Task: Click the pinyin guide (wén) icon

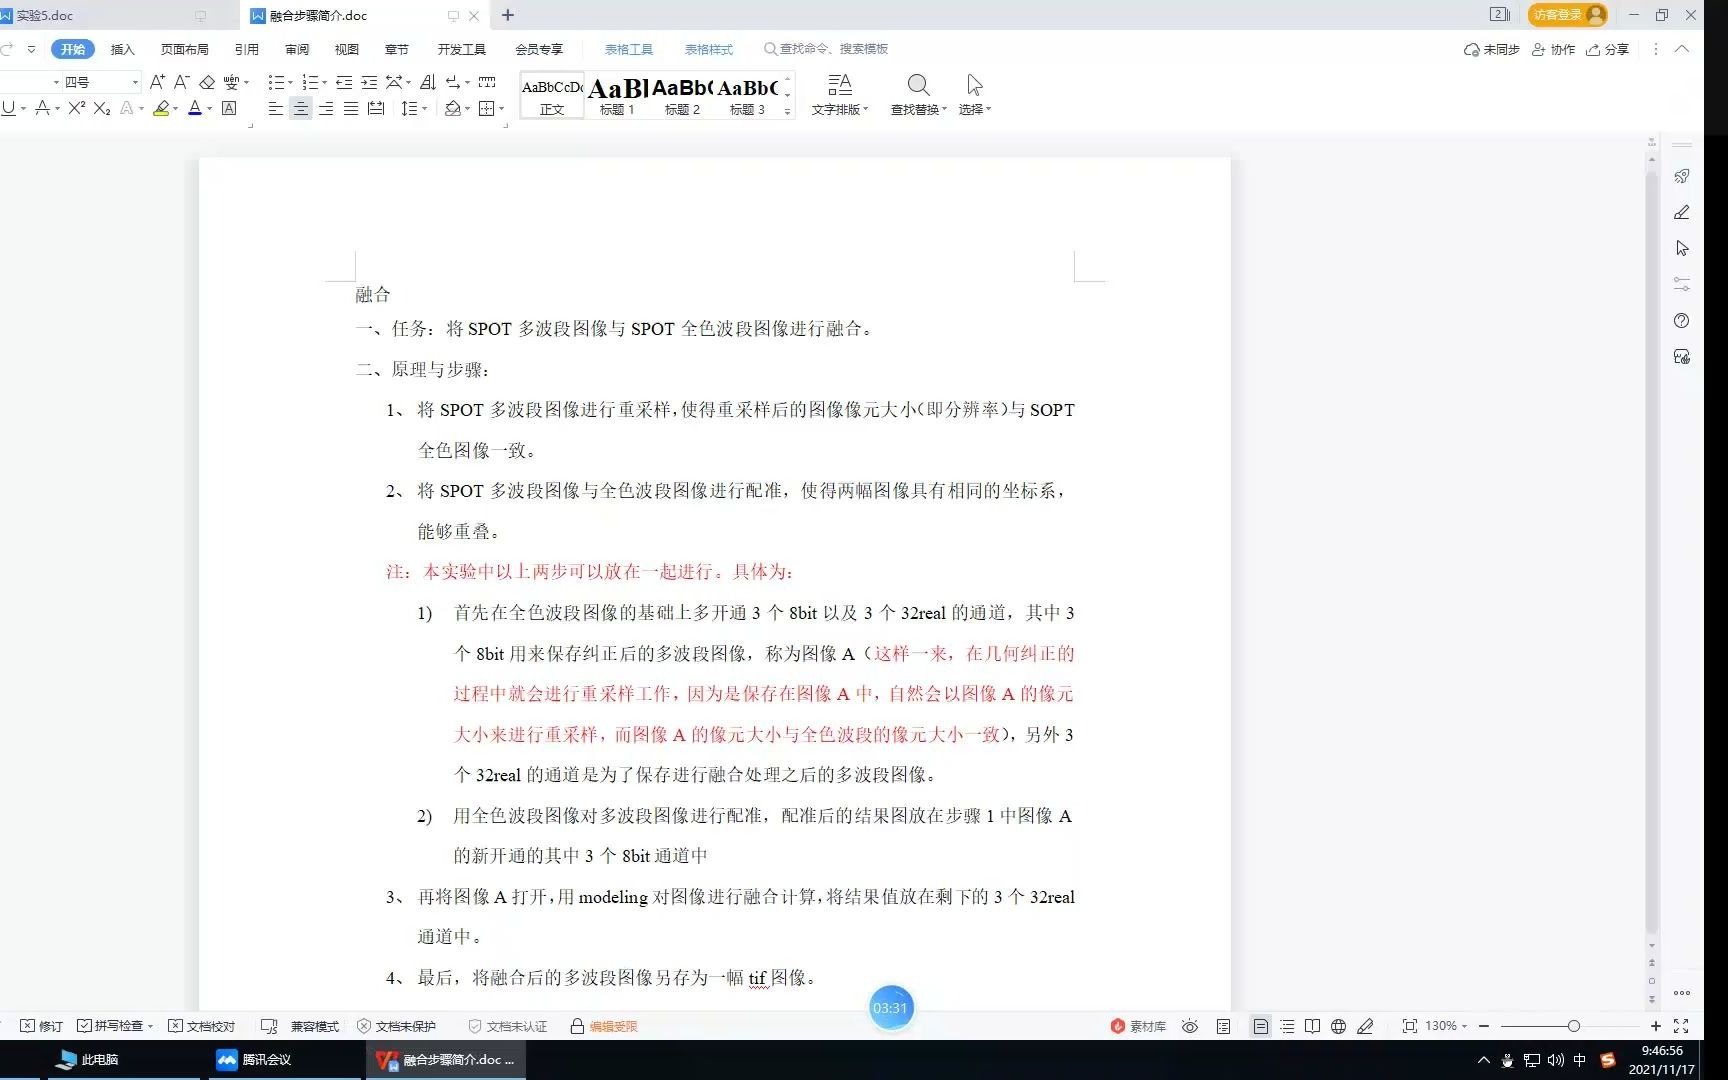Action: click(231, 82)
